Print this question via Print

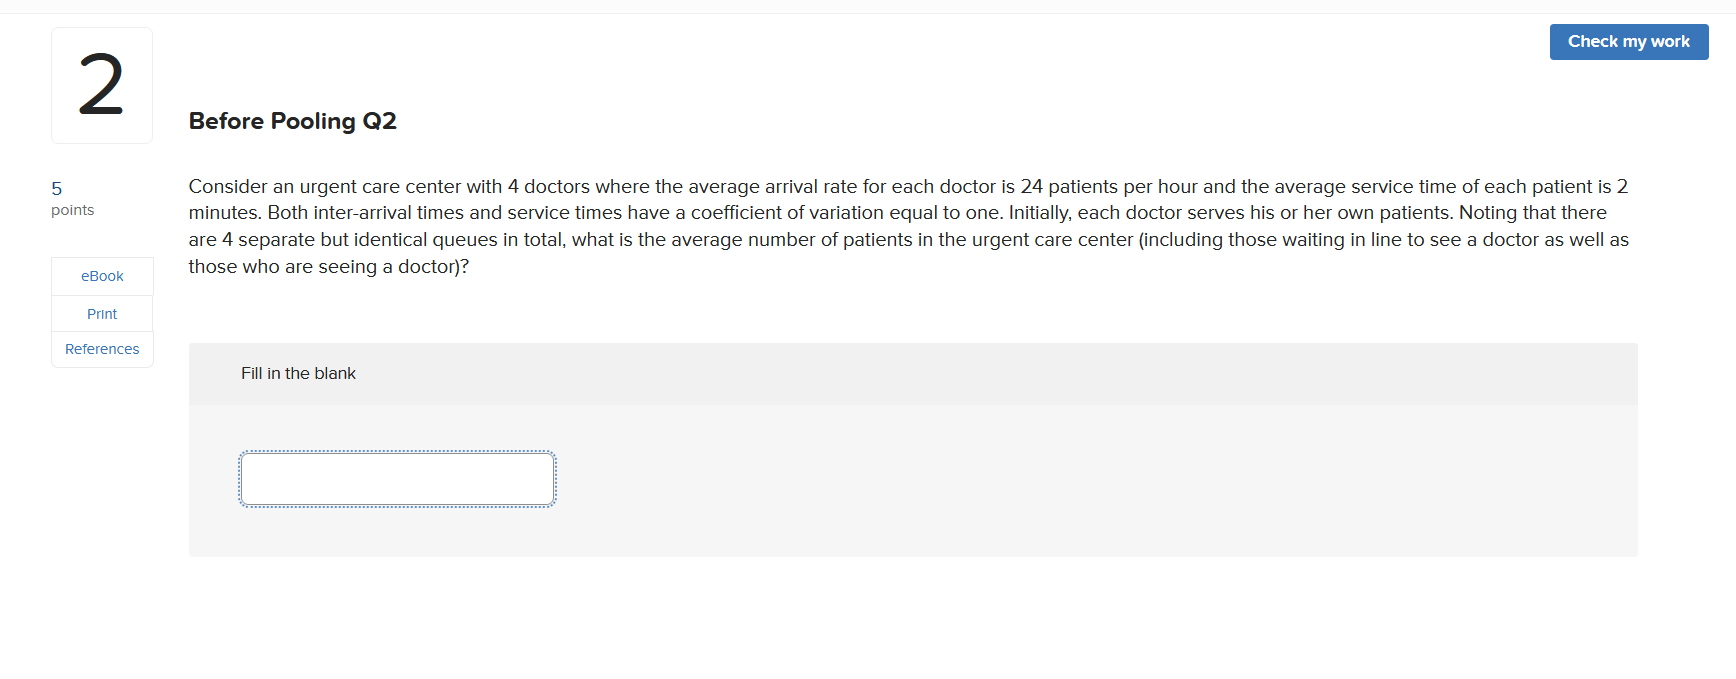coord(101,313)
